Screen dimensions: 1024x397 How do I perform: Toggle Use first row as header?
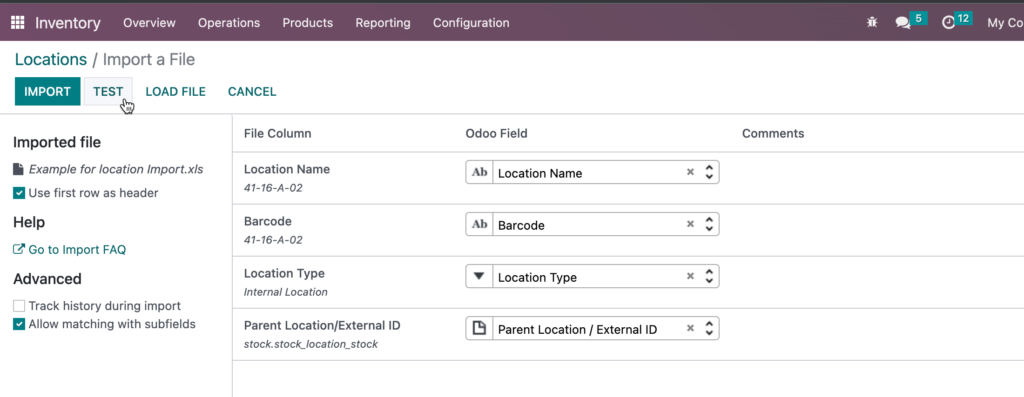(x=19, y=193)
